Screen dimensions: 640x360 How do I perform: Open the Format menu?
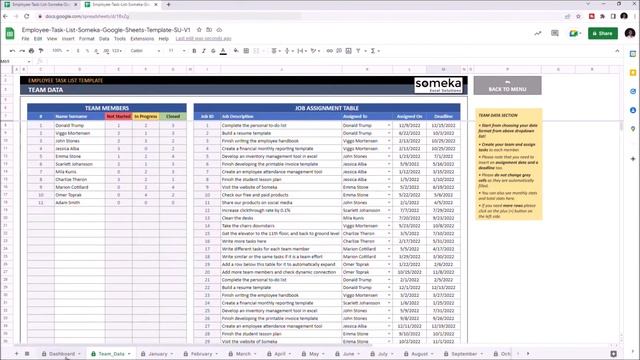87,39
